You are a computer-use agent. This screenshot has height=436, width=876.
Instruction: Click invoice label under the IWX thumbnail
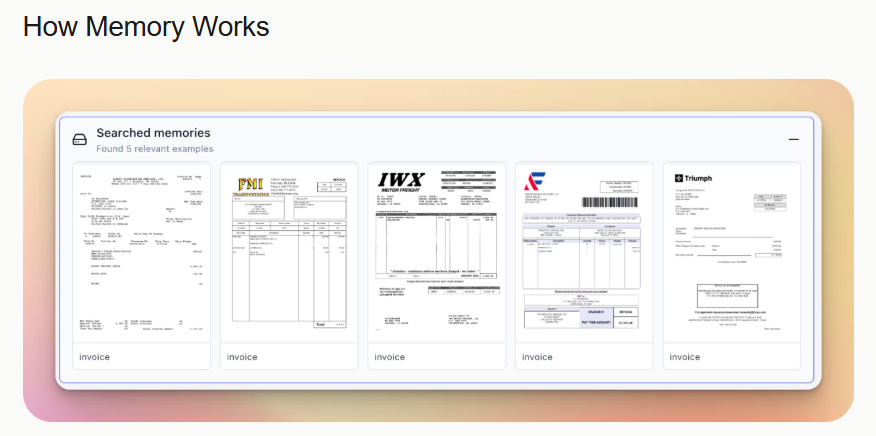(x=389, y=357)
